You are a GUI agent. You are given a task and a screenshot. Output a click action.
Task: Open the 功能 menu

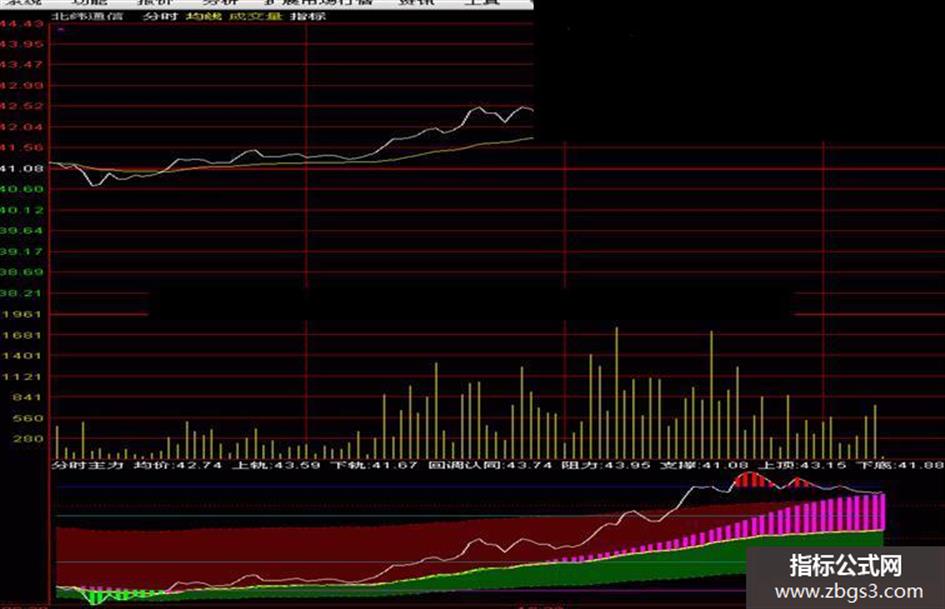point(89,2)
